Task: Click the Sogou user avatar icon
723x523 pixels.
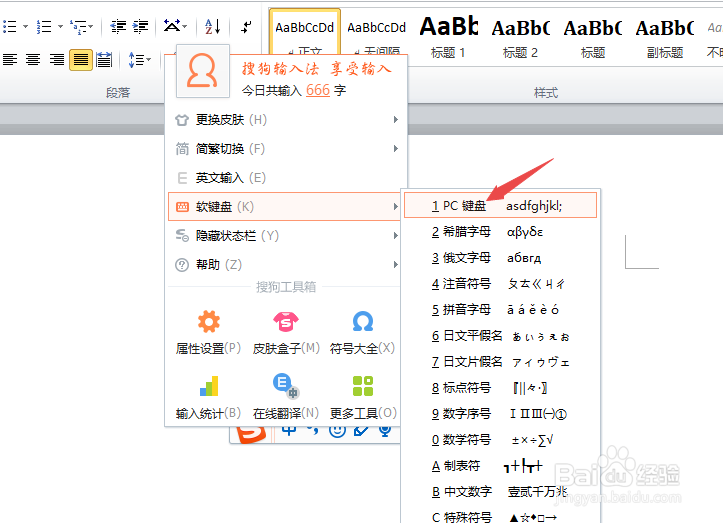Action: click(202, 71)
